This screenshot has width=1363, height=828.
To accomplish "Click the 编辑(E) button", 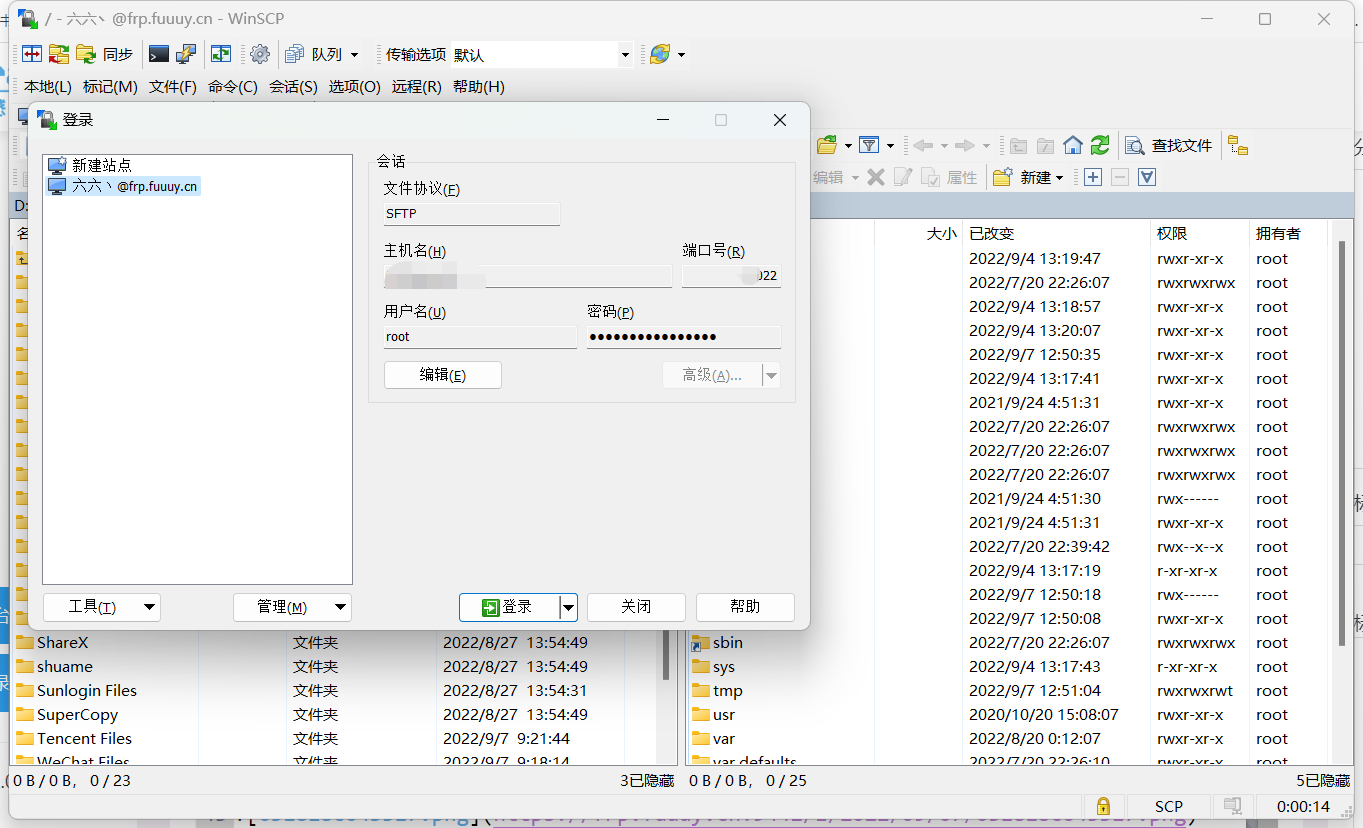I will click(442, 375).
